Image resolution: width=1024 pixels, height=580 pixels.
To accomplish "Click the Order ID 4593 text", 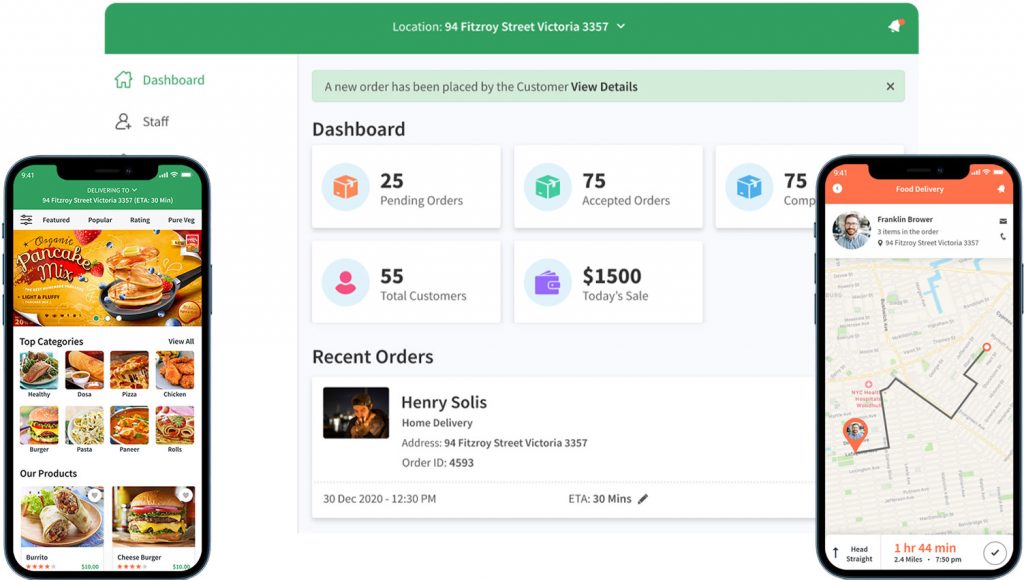I will pos(438,462).
